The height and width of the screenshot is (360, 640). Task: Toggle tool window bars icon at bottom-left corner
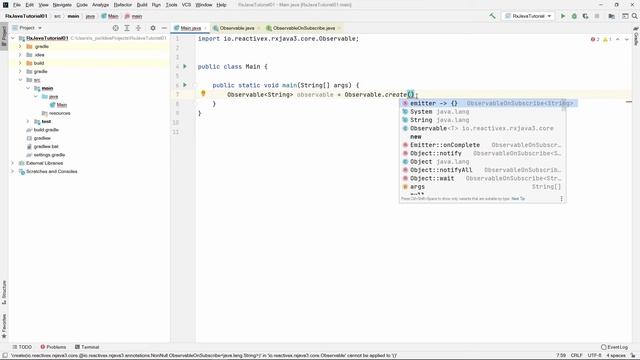pos(4,356)
